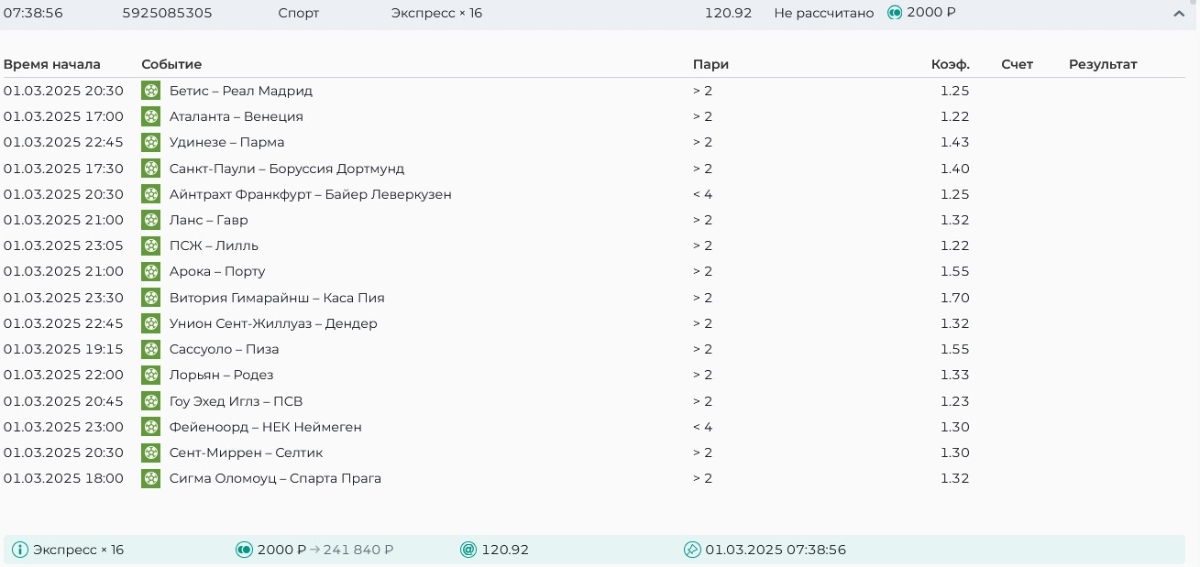The image size is (1200, 567).
Task: Click the stake coin icon in the footer bar
Action: click(243, 550)
